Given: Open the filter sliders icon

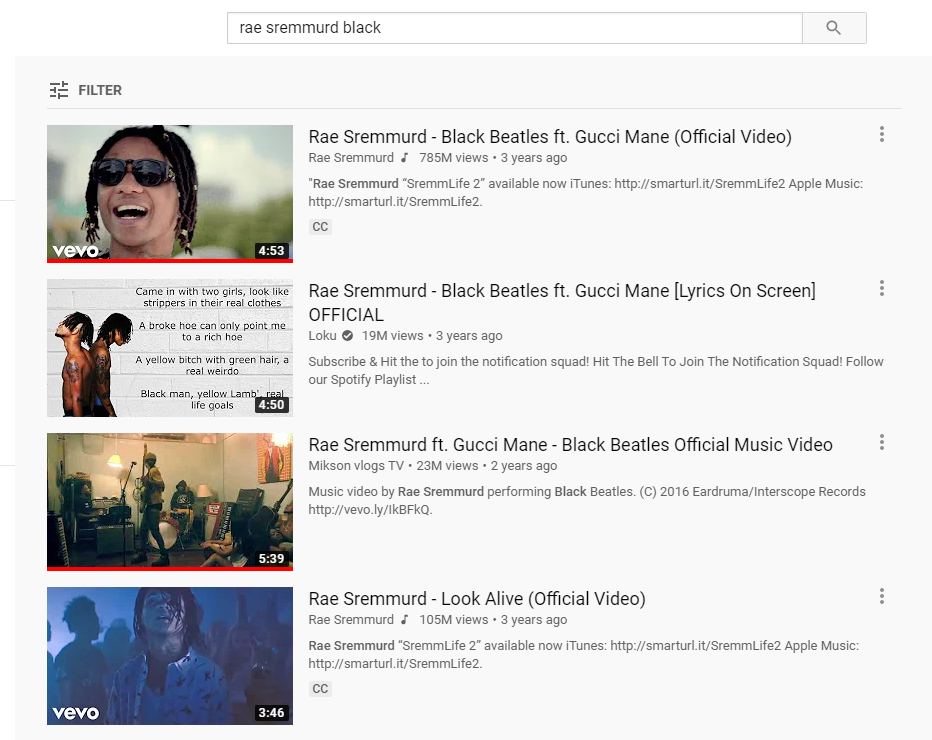Looking at the screenshot, I should pos(59,90).
